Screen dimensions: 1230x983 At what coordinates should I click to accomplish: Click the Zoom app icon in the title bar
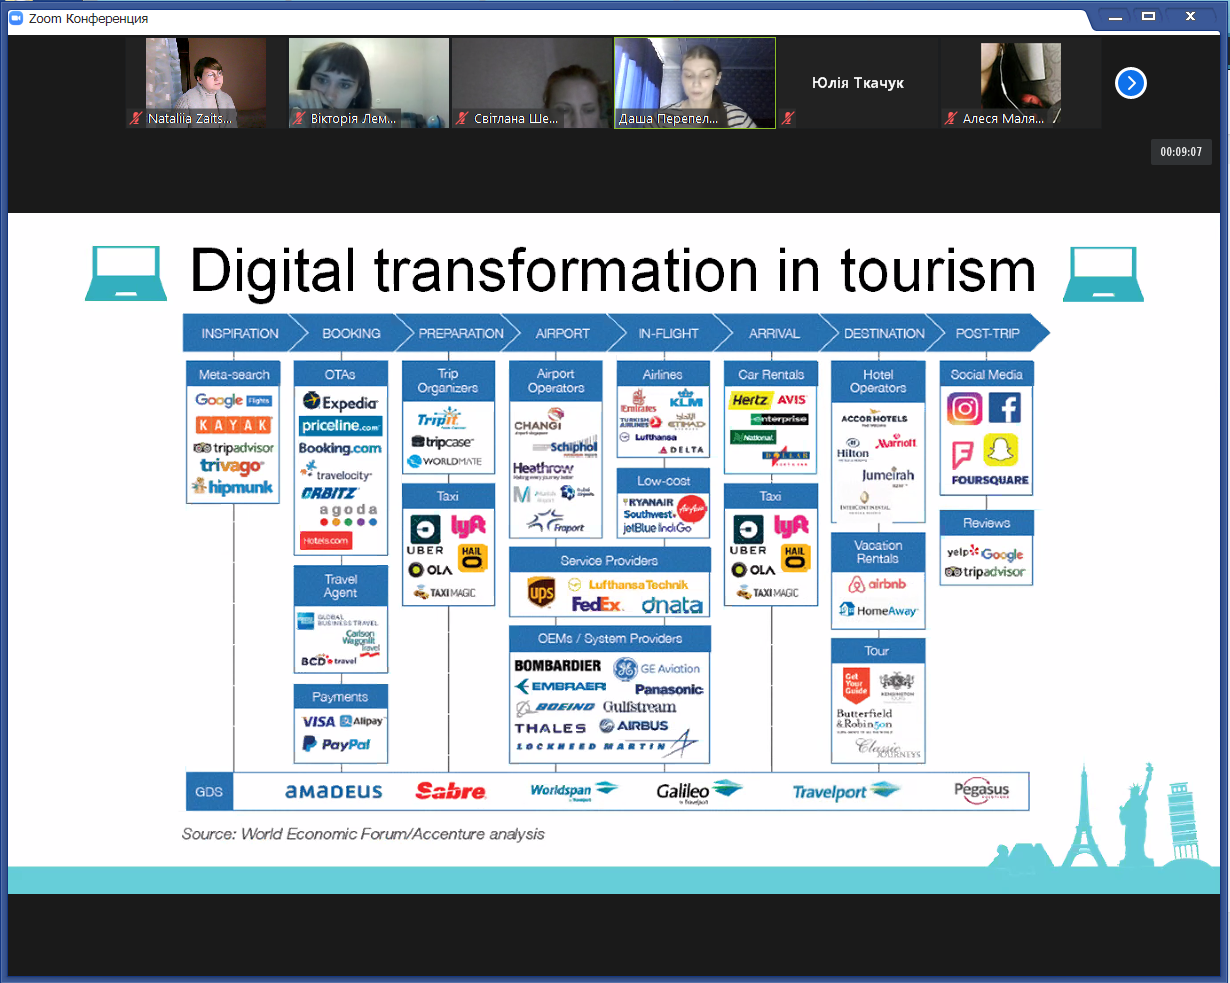(x=16, y=18)
